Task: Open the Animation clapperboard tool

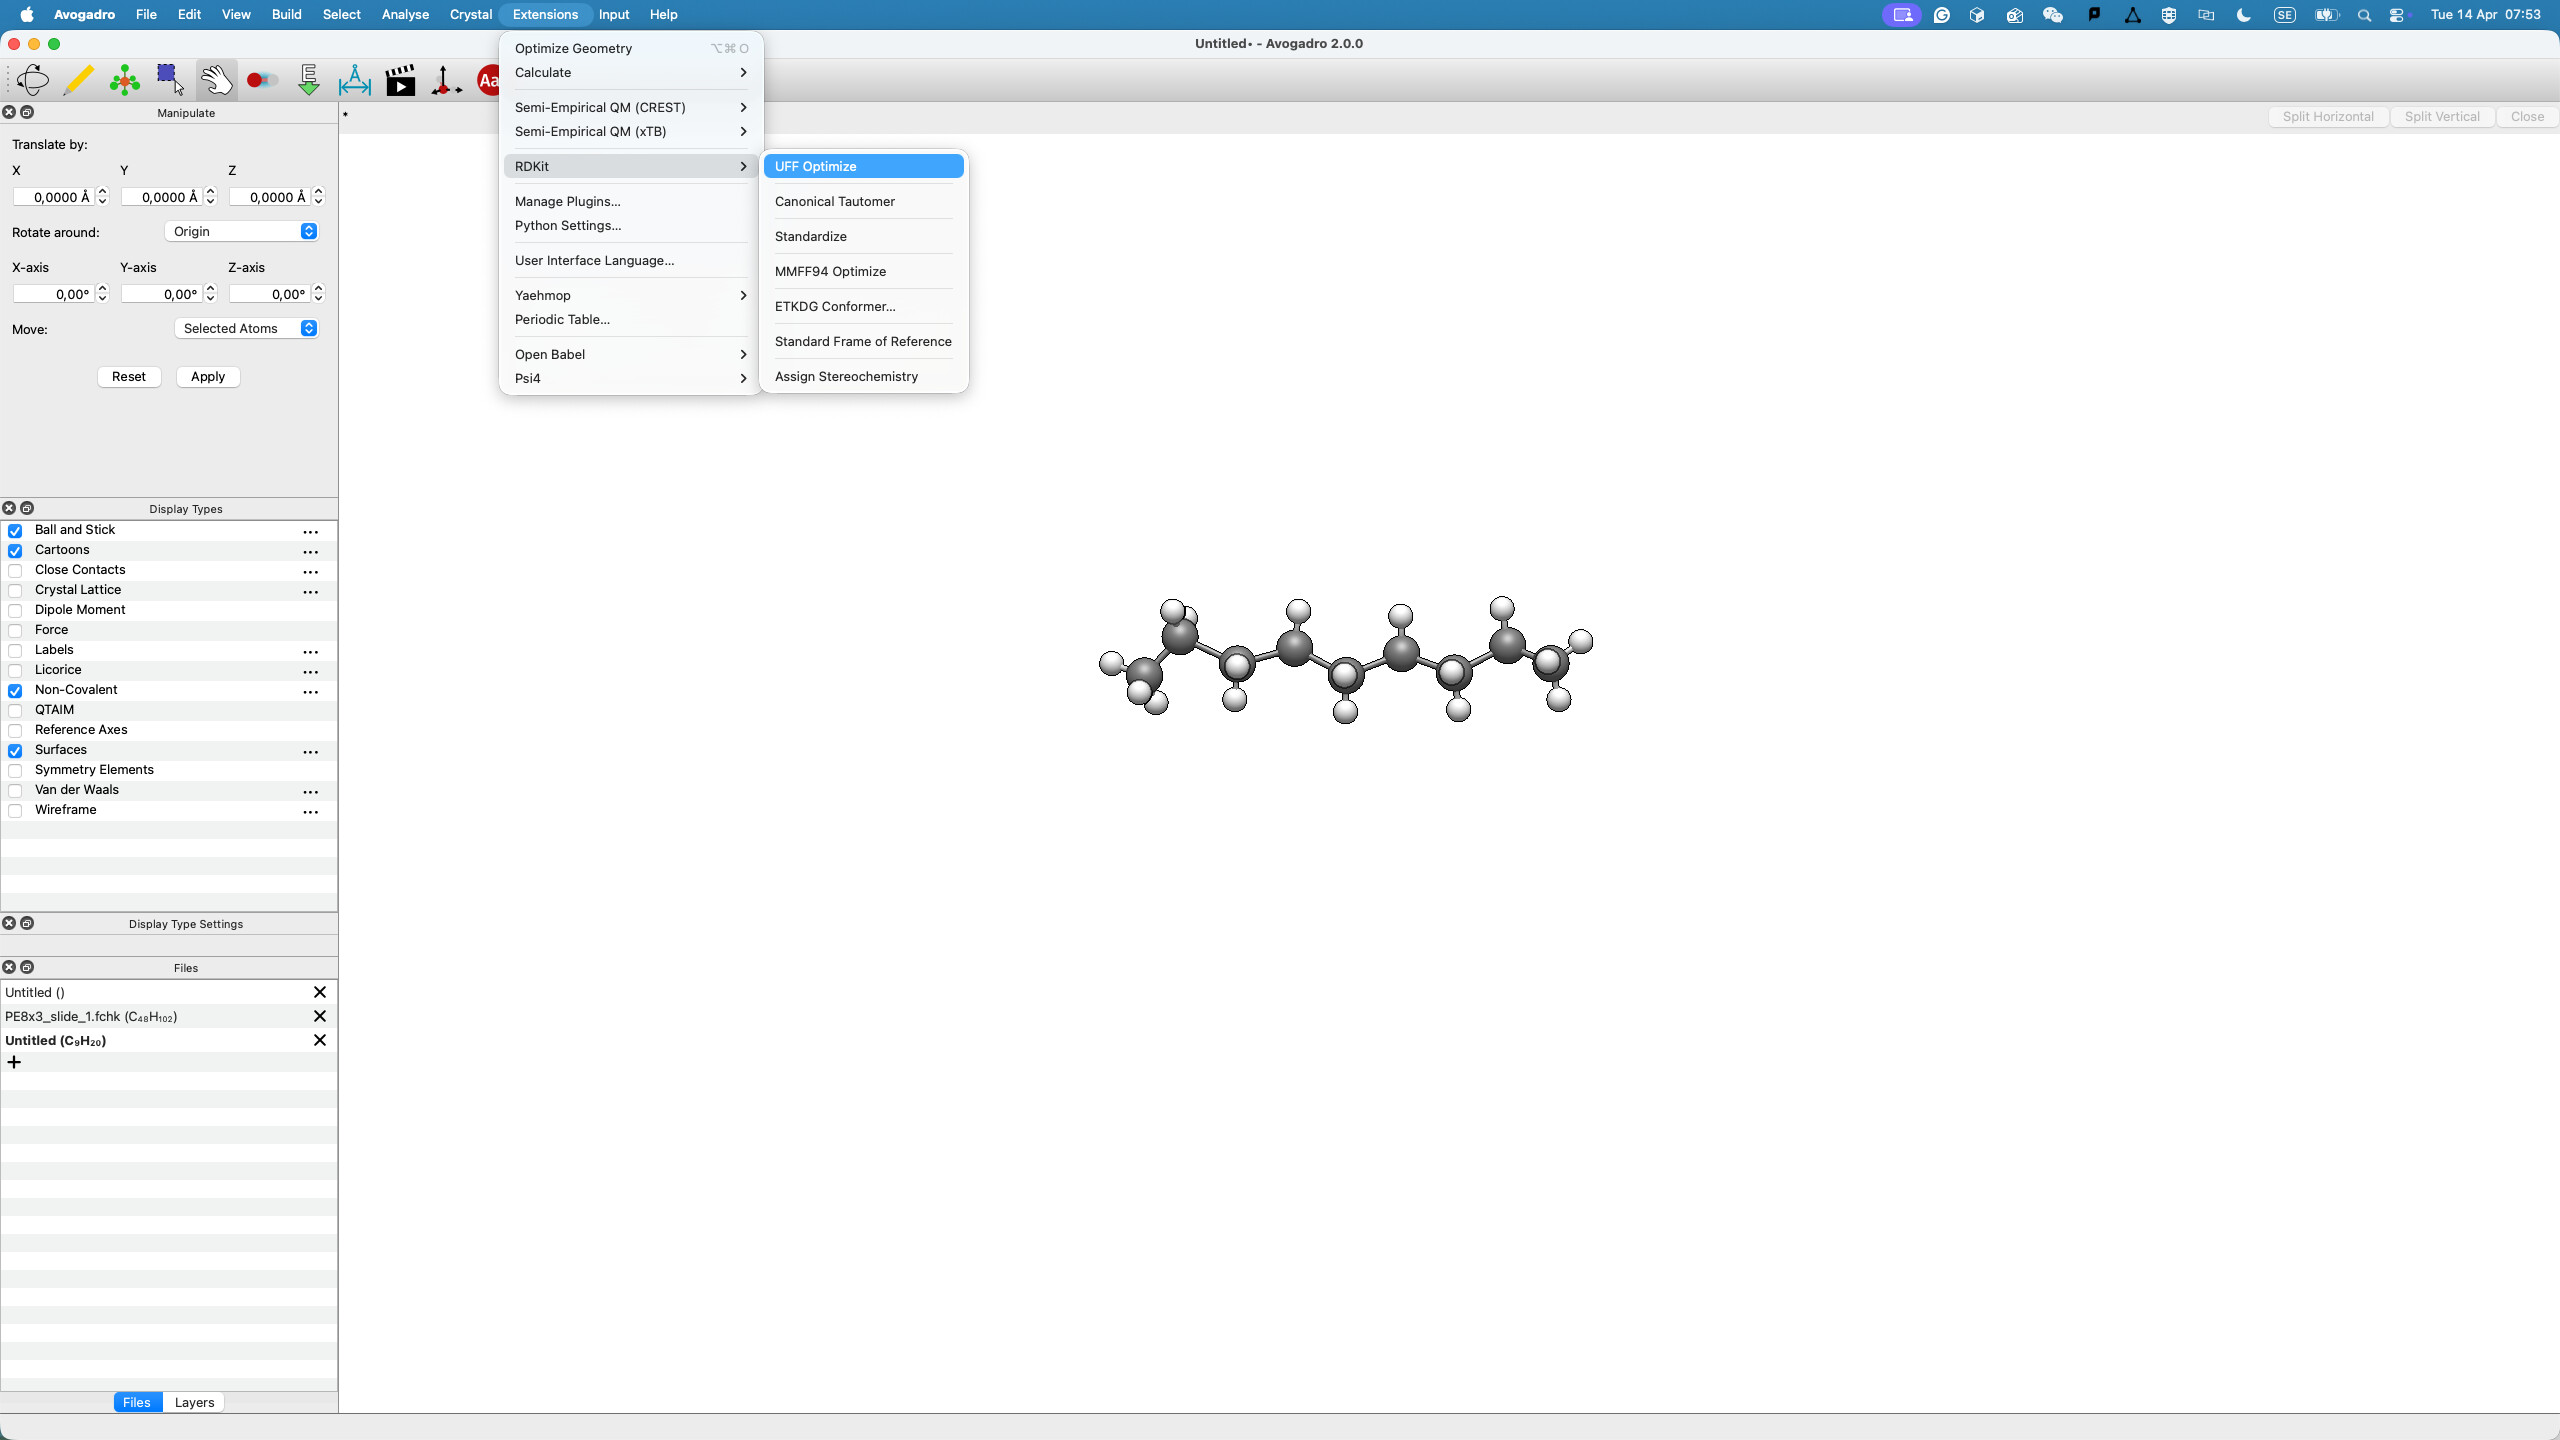Action: pyautogui.click(x=401, y=80)
